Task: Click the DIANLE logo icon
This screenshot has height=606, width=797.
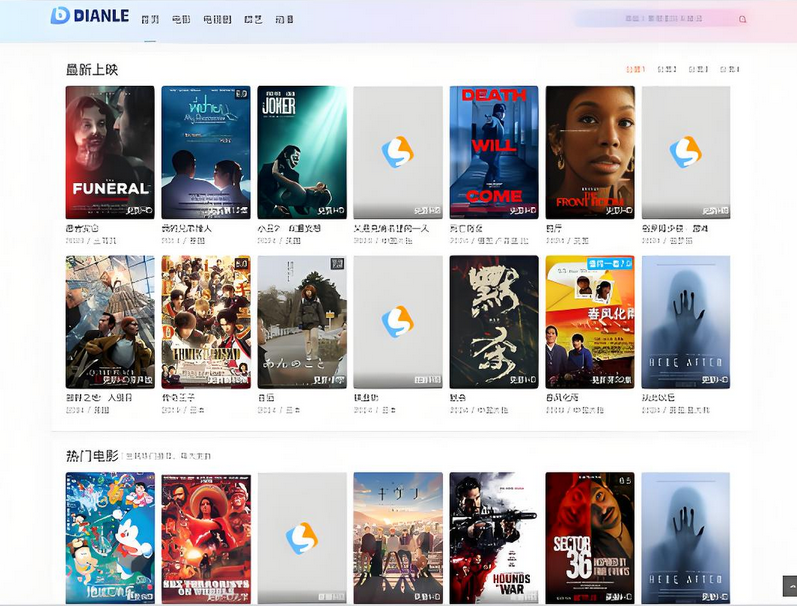Action: [60, 15]
